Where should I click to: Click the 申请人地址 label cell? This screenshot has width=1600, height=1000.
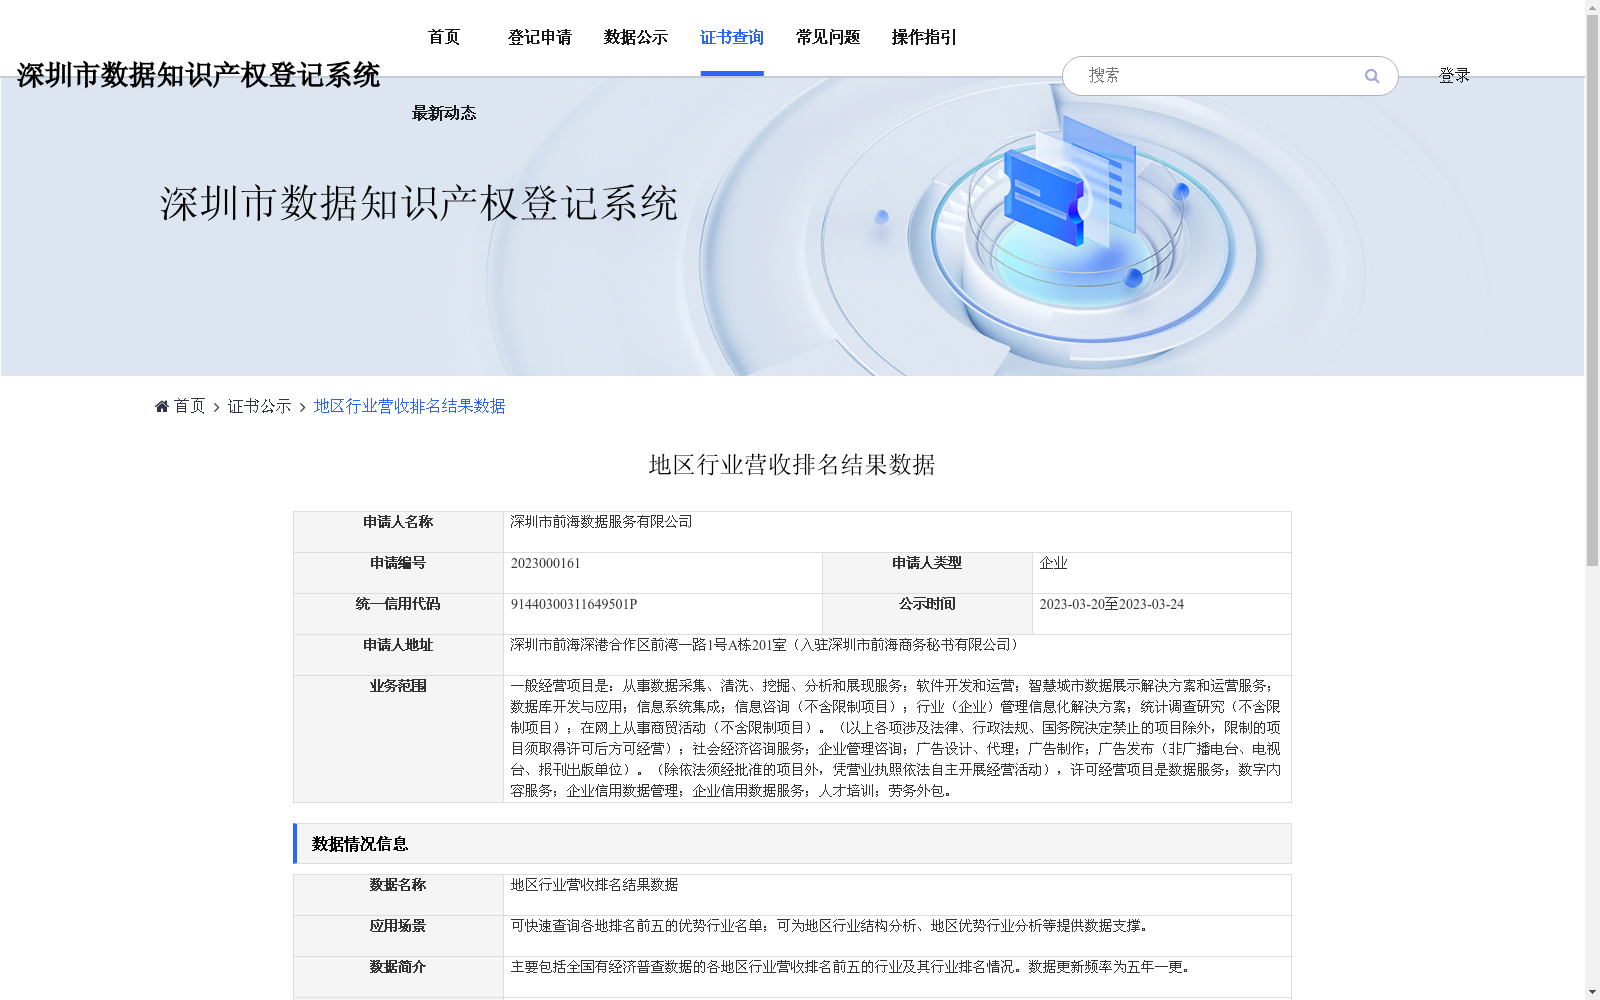(x=398, y=655)
